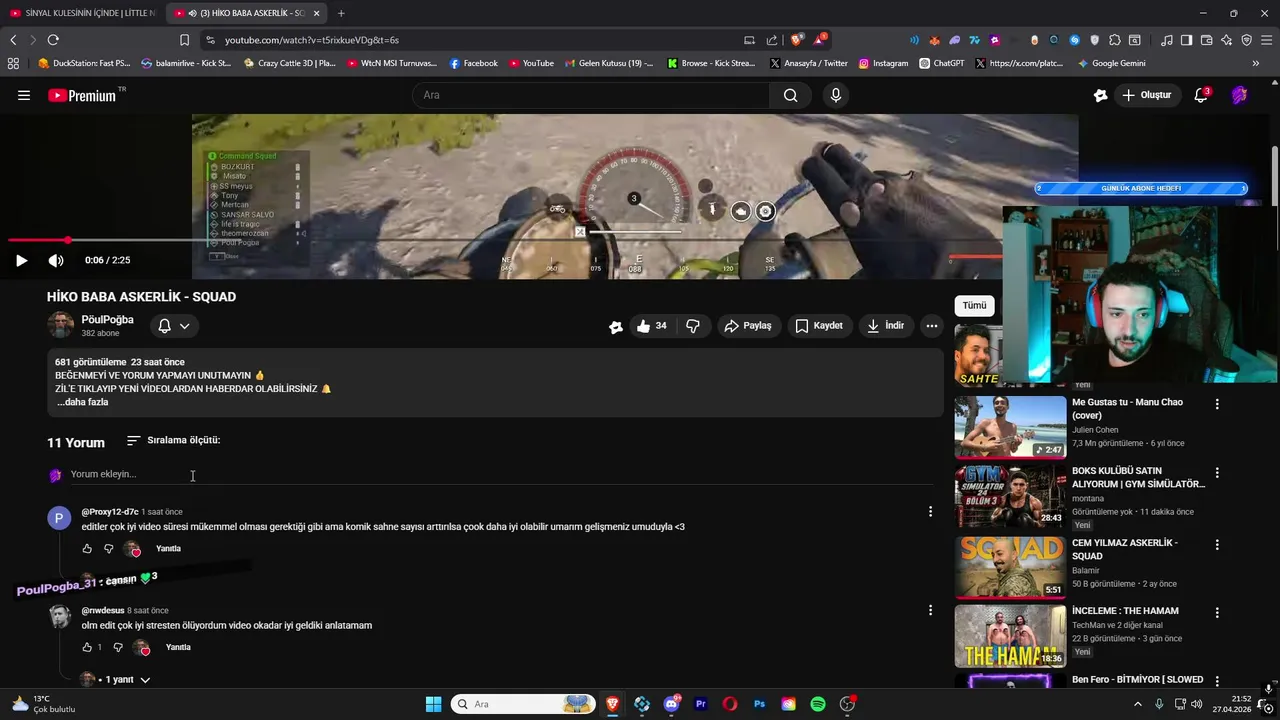The image size is (1280, 720).
Task: Open Spotify from taskbar
Action: [x=818, y=704]
